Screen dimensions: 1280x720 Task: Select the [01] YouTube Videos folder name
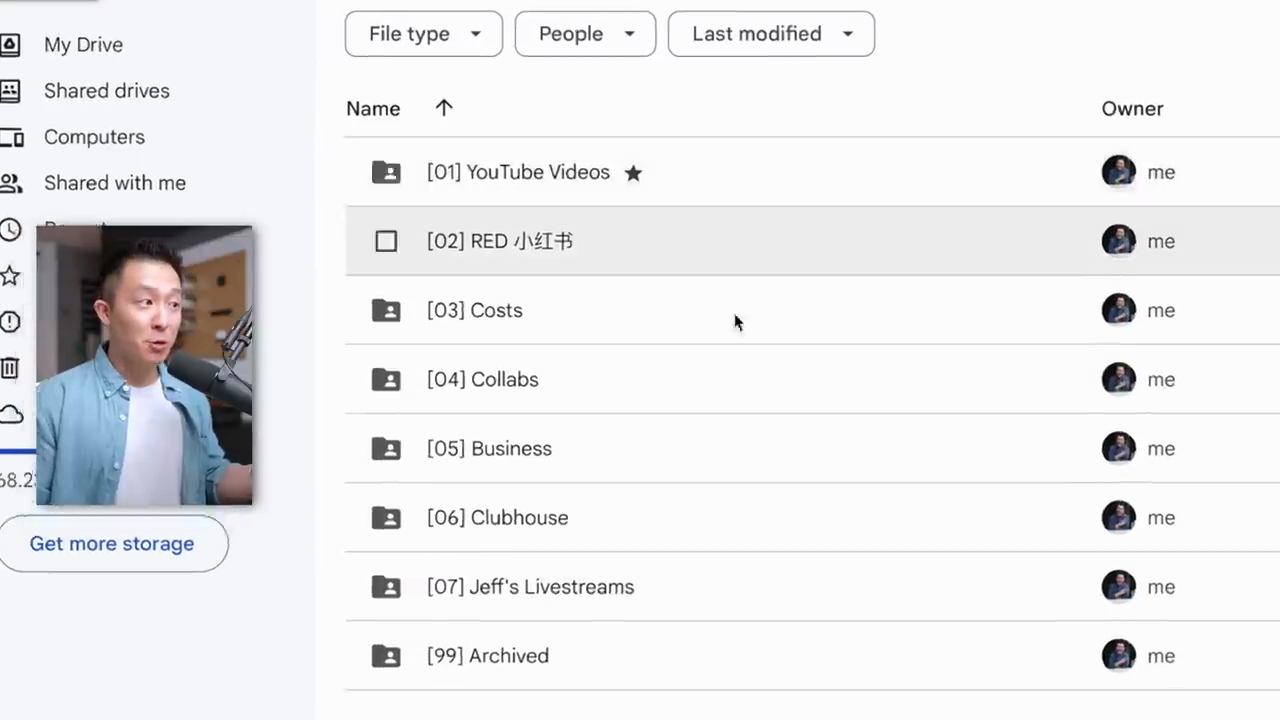tap(518, 172)
